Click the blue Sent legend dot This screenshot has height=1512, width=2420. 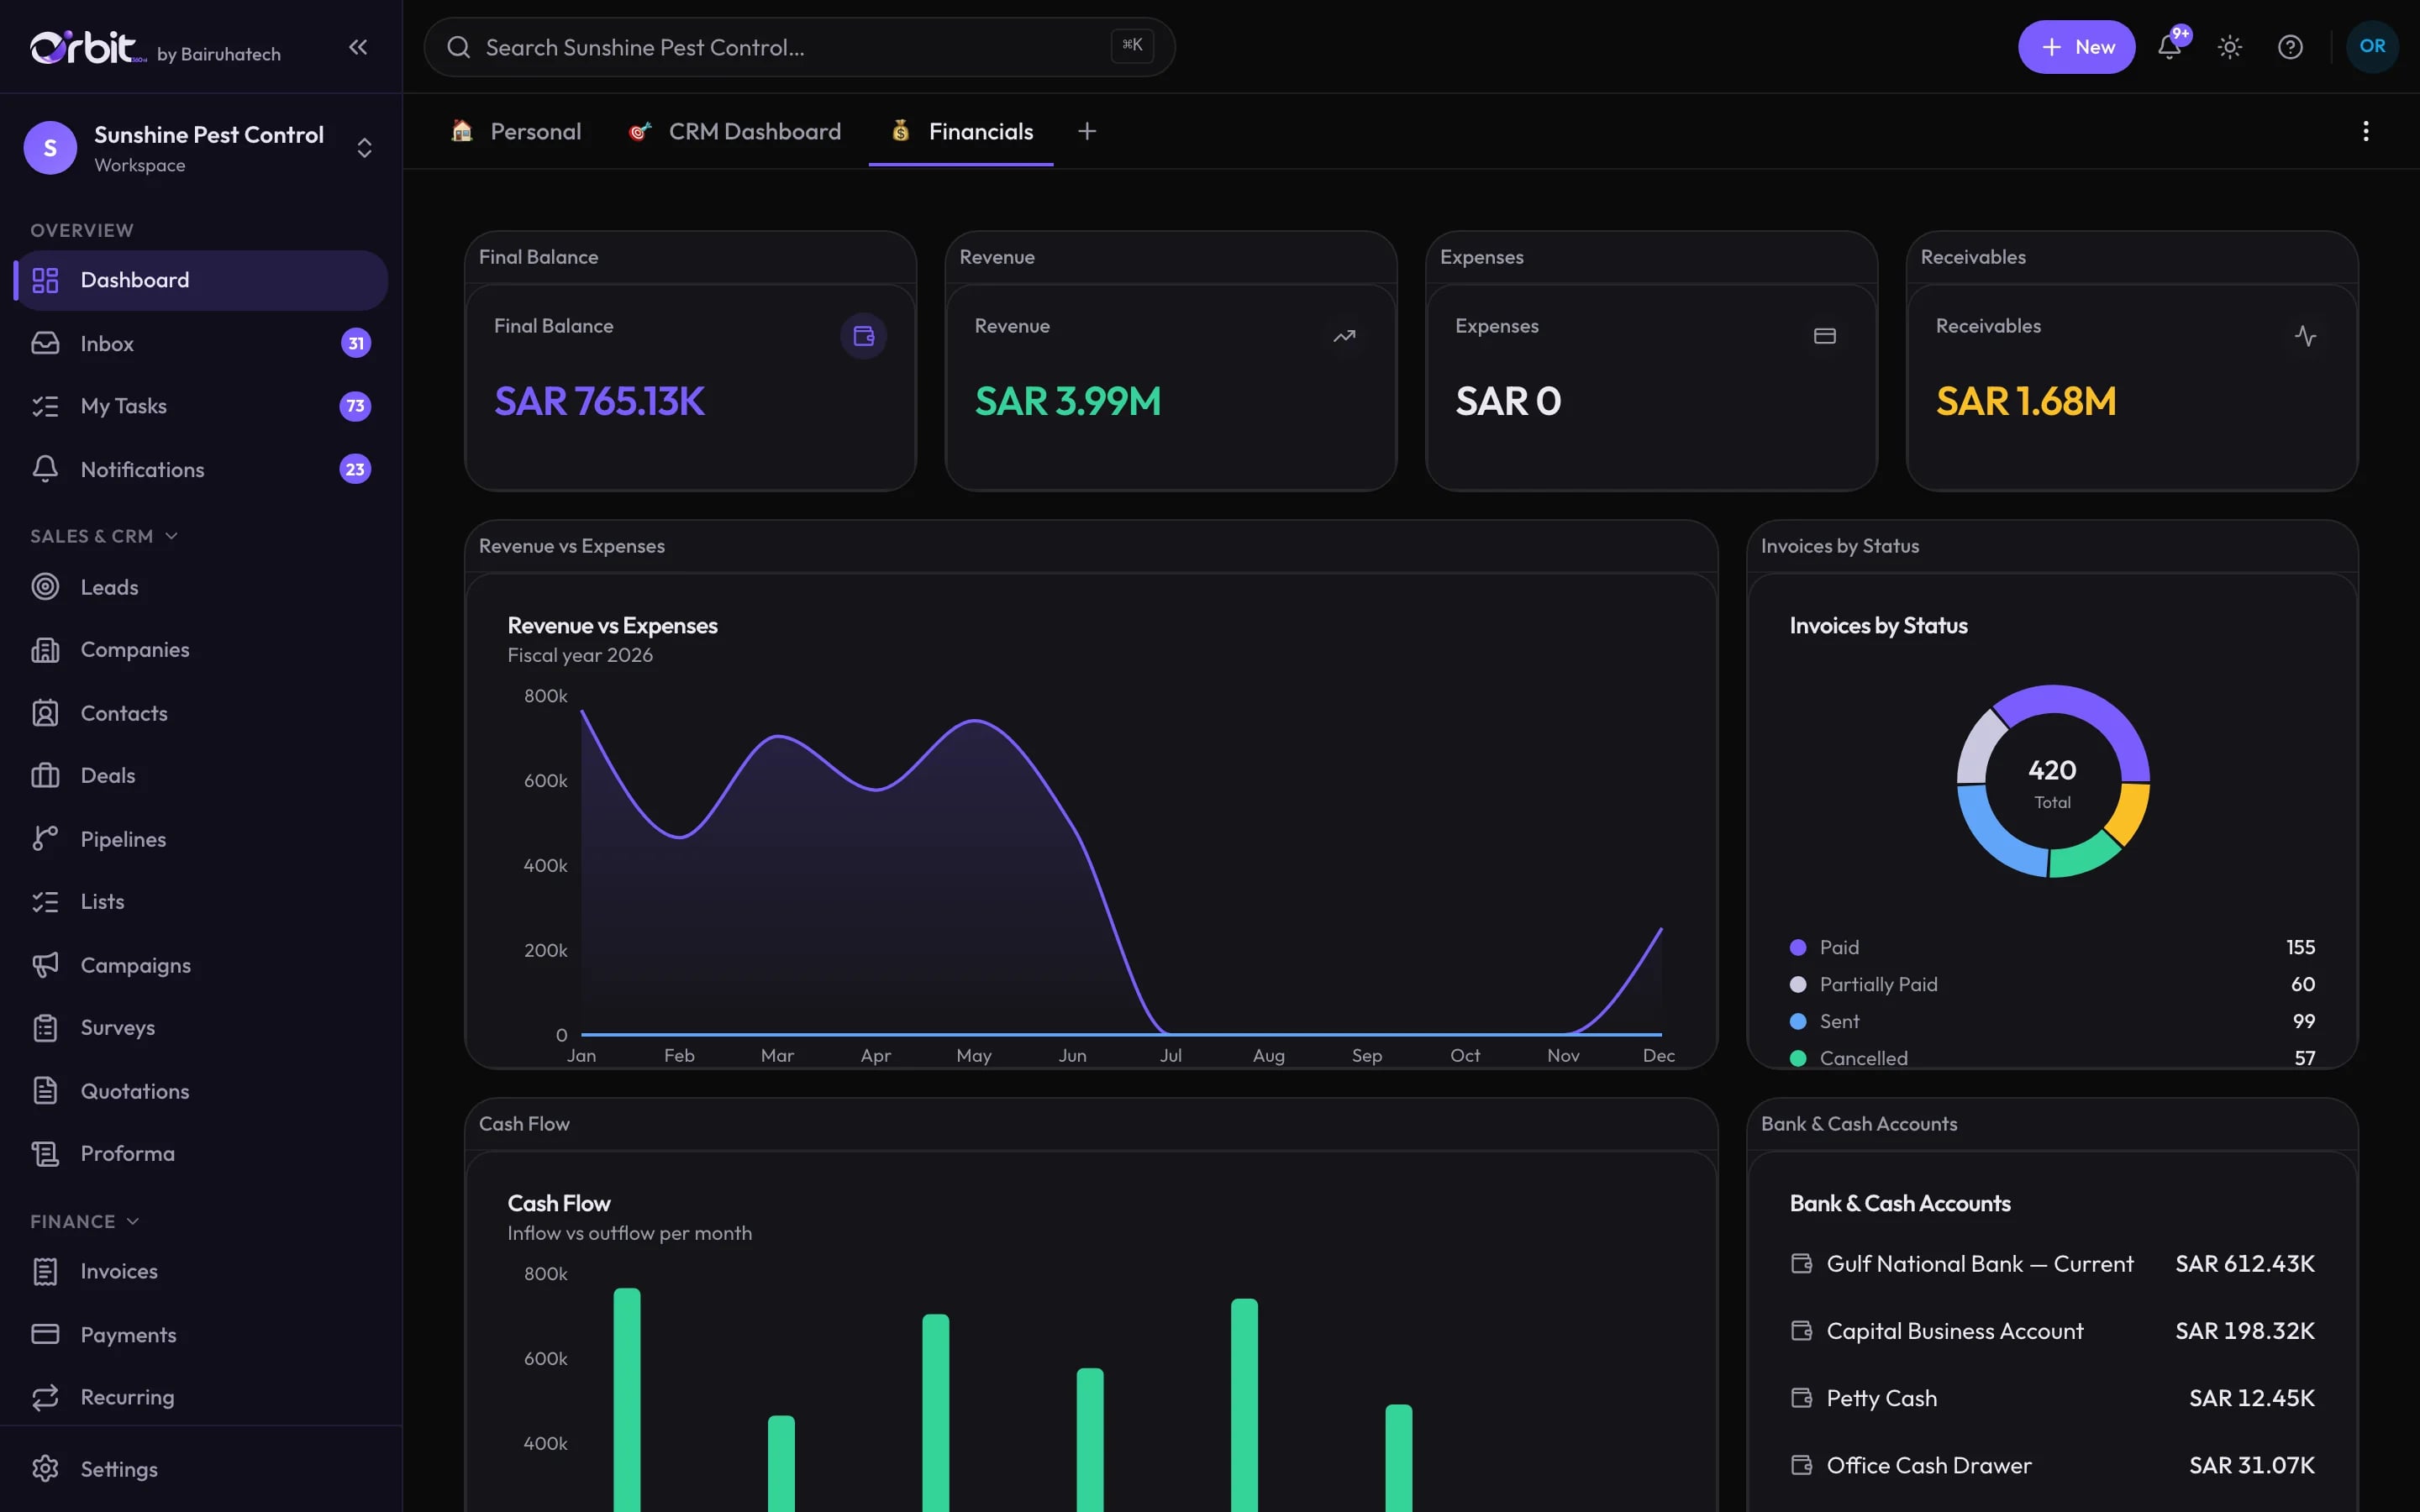pos(1797,1021)
